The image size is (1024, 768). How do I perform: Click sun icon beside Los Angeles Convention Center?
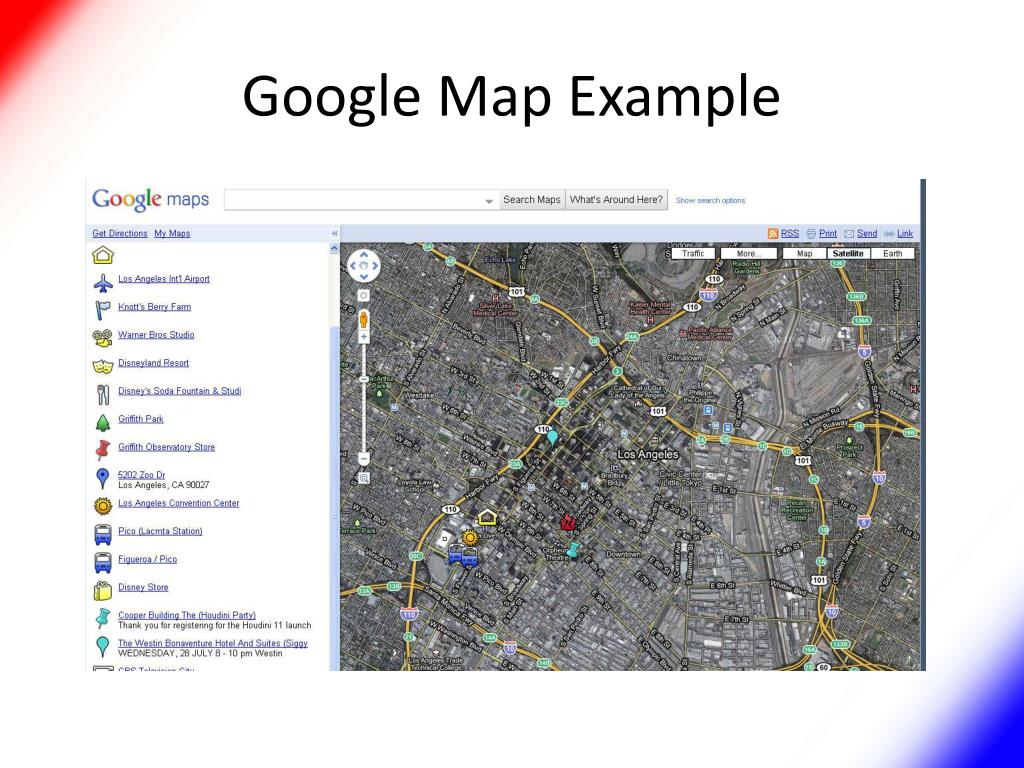tap(103, 506)
